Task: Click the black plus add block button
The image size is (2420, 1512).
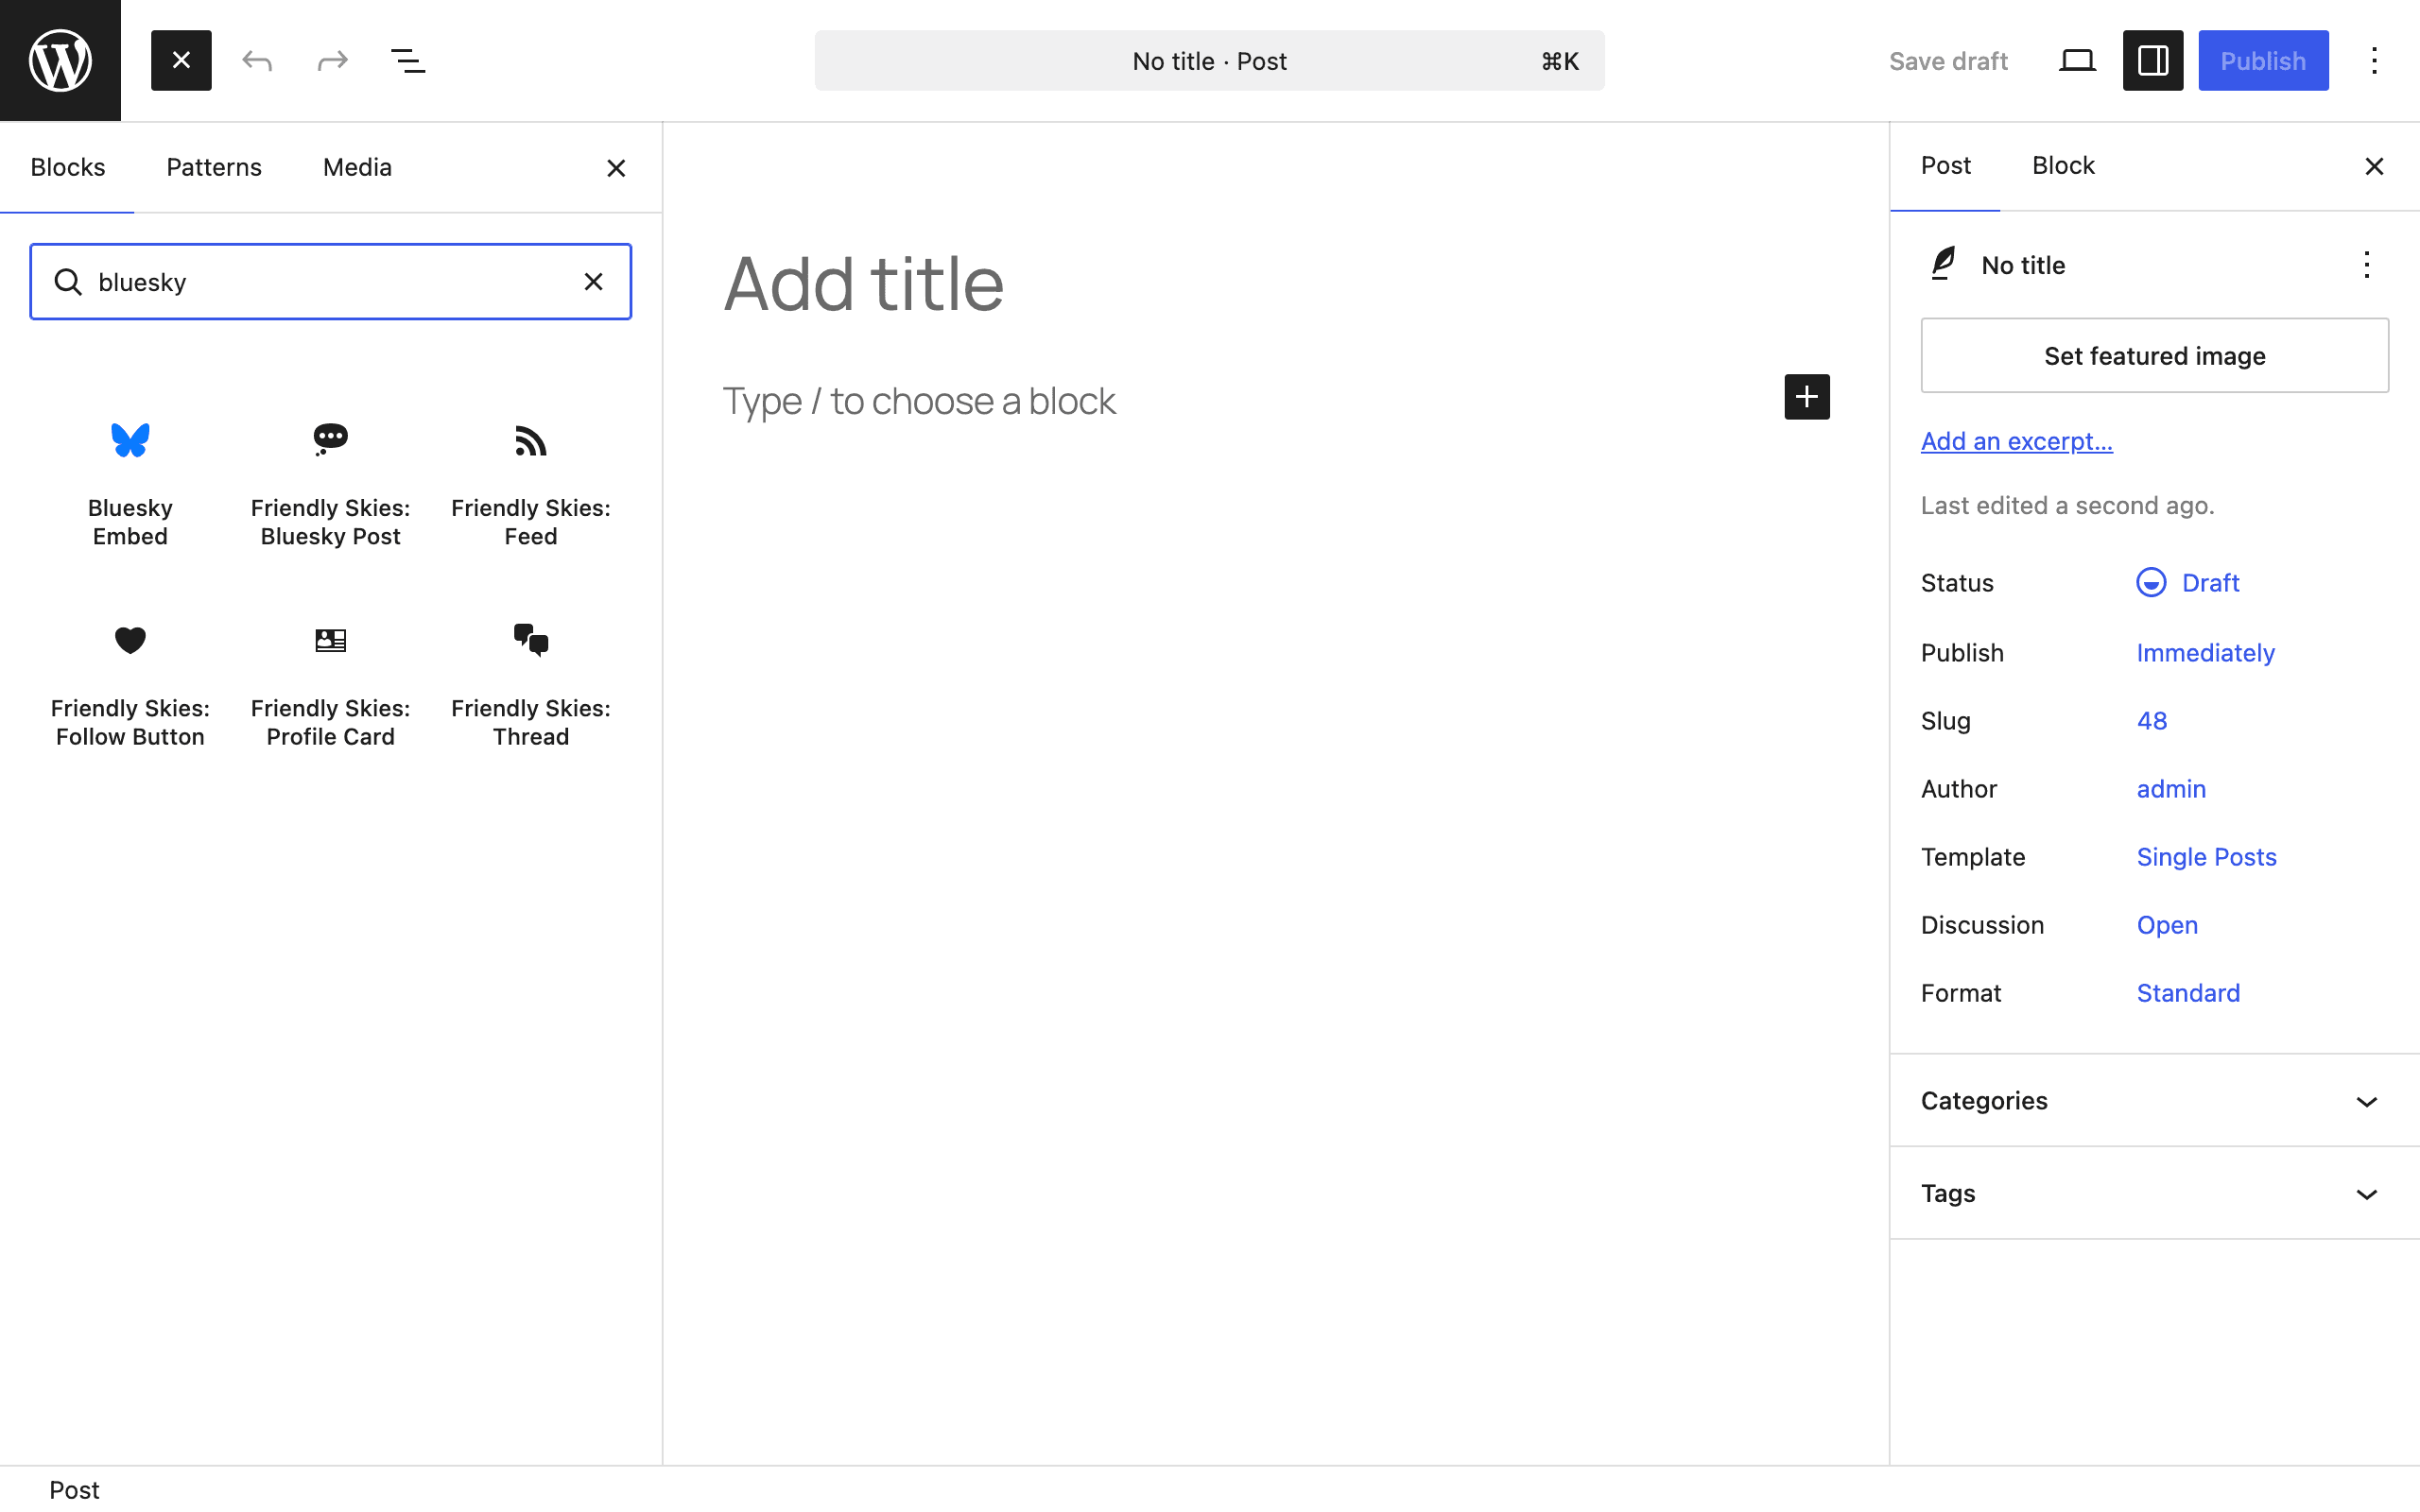Action: pos(1807,397)
